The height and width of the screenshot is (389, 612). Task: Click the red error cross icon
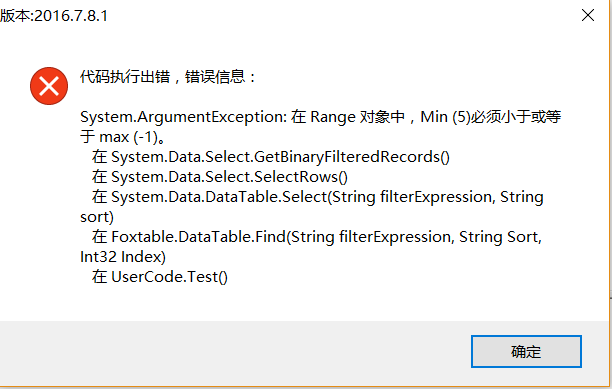pyautogui.click(x=49, y=86)
